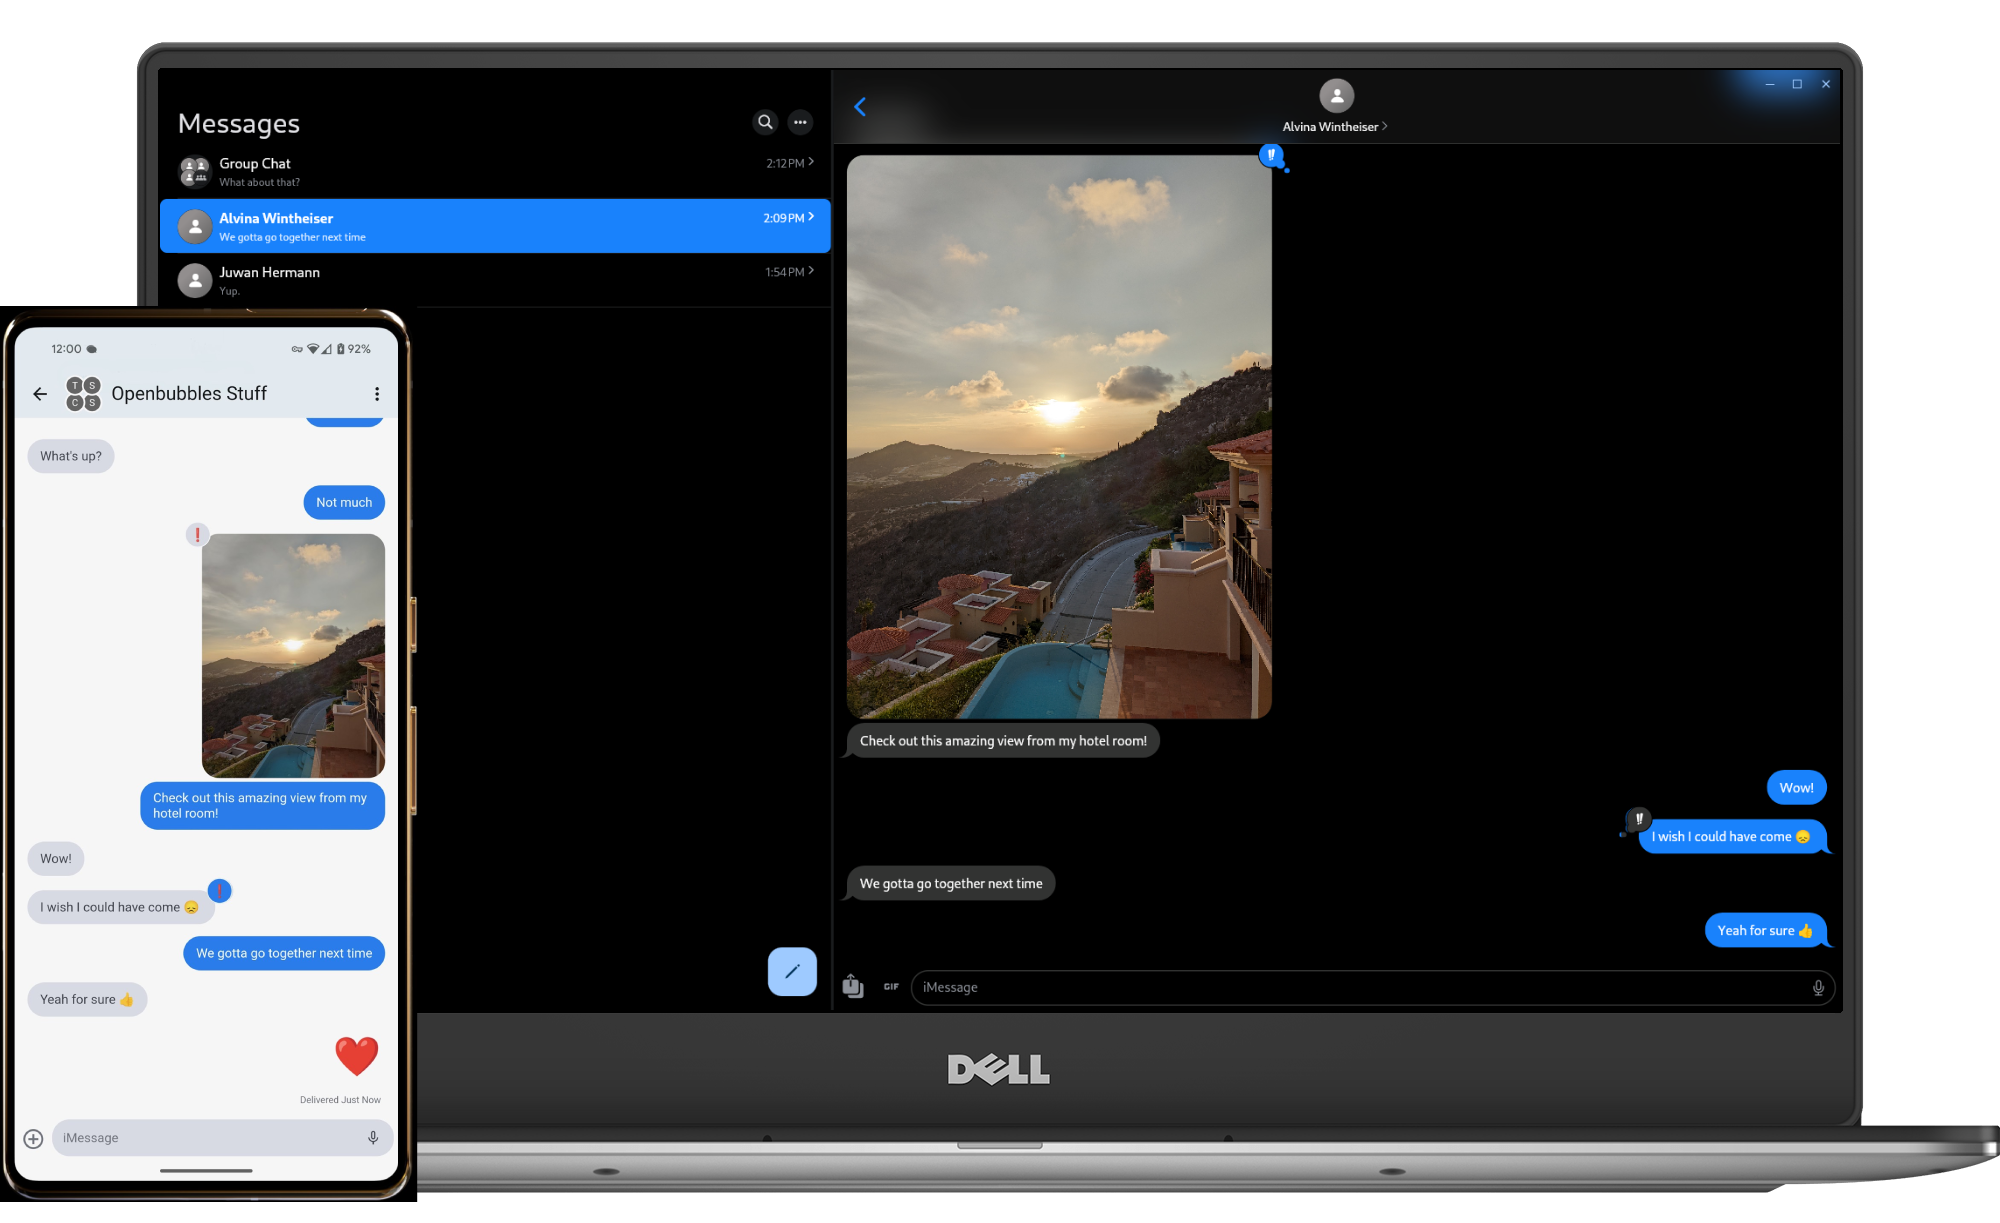Toggle the Dell laptop window focus
Image resolution: width=2000 pixels, height=1223 pixels.
1797,83
